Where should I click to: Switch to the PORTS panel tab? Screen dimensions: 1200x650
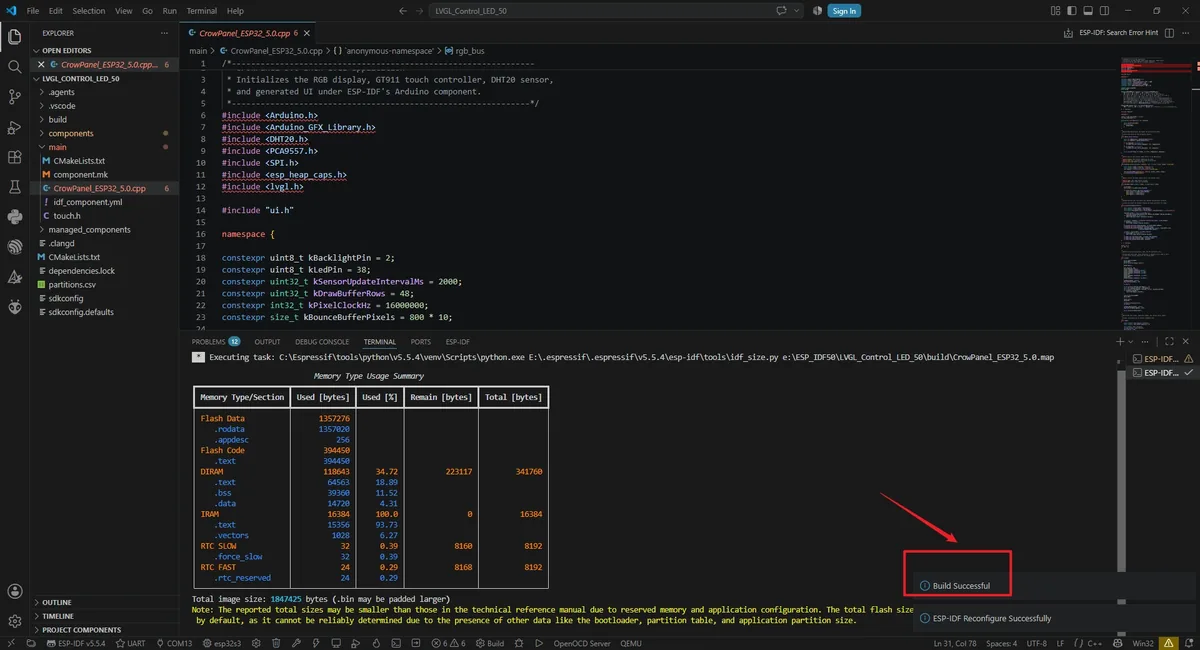click(x=421, y=342)
